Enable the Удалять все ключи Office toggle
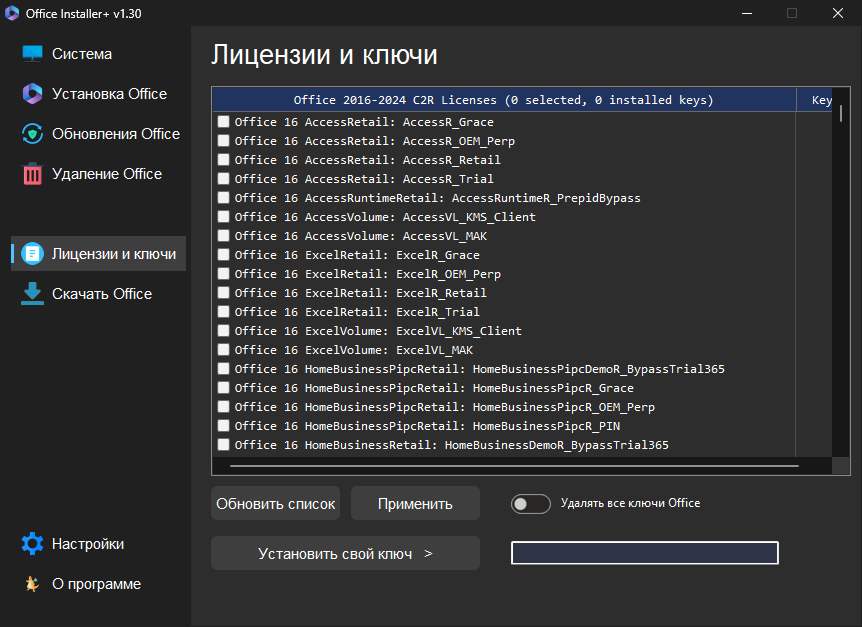The height and width of the screenshot is (627, 862). point(530,504)
